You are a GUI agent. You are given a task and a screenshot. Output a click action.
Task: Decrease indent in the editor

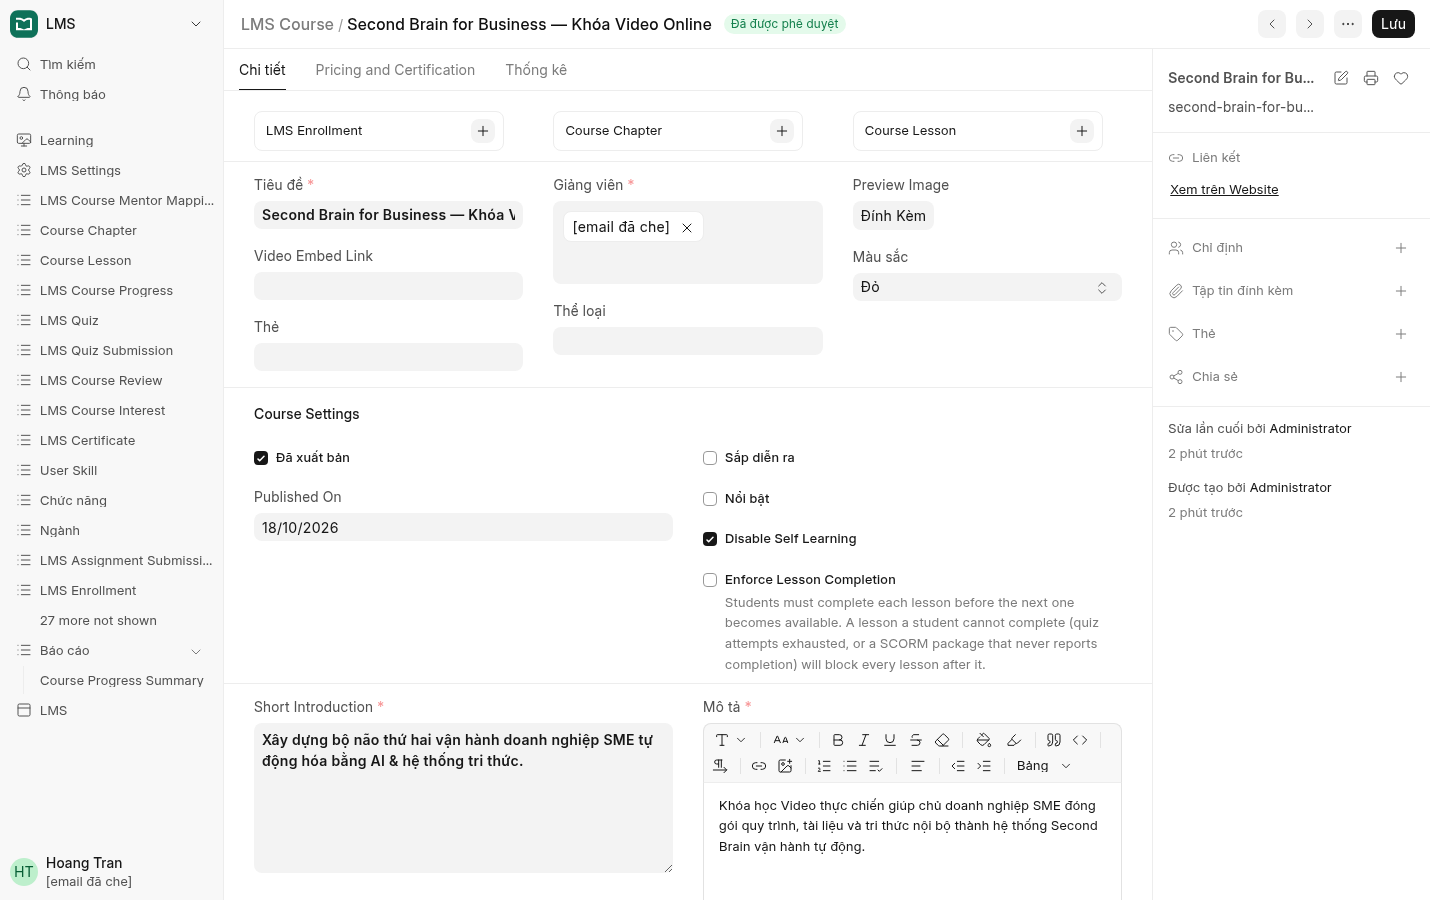958,766
